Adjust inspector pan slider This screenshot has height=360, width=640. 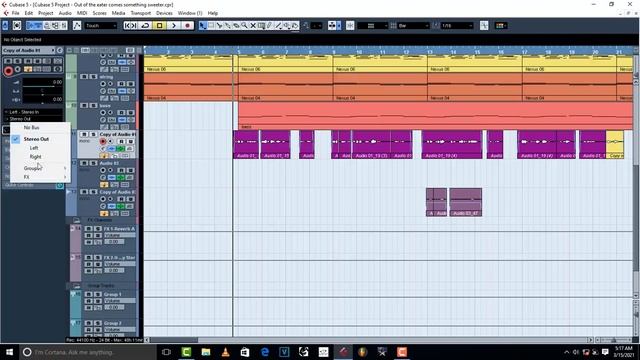pos(42,91)
